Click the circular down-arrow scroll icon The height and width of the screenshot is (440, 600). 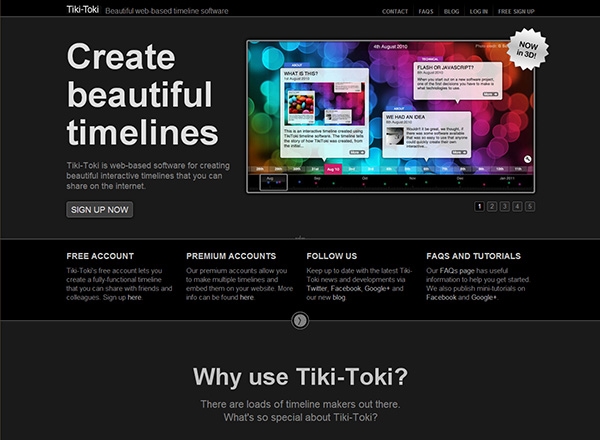tap(300, 320)
